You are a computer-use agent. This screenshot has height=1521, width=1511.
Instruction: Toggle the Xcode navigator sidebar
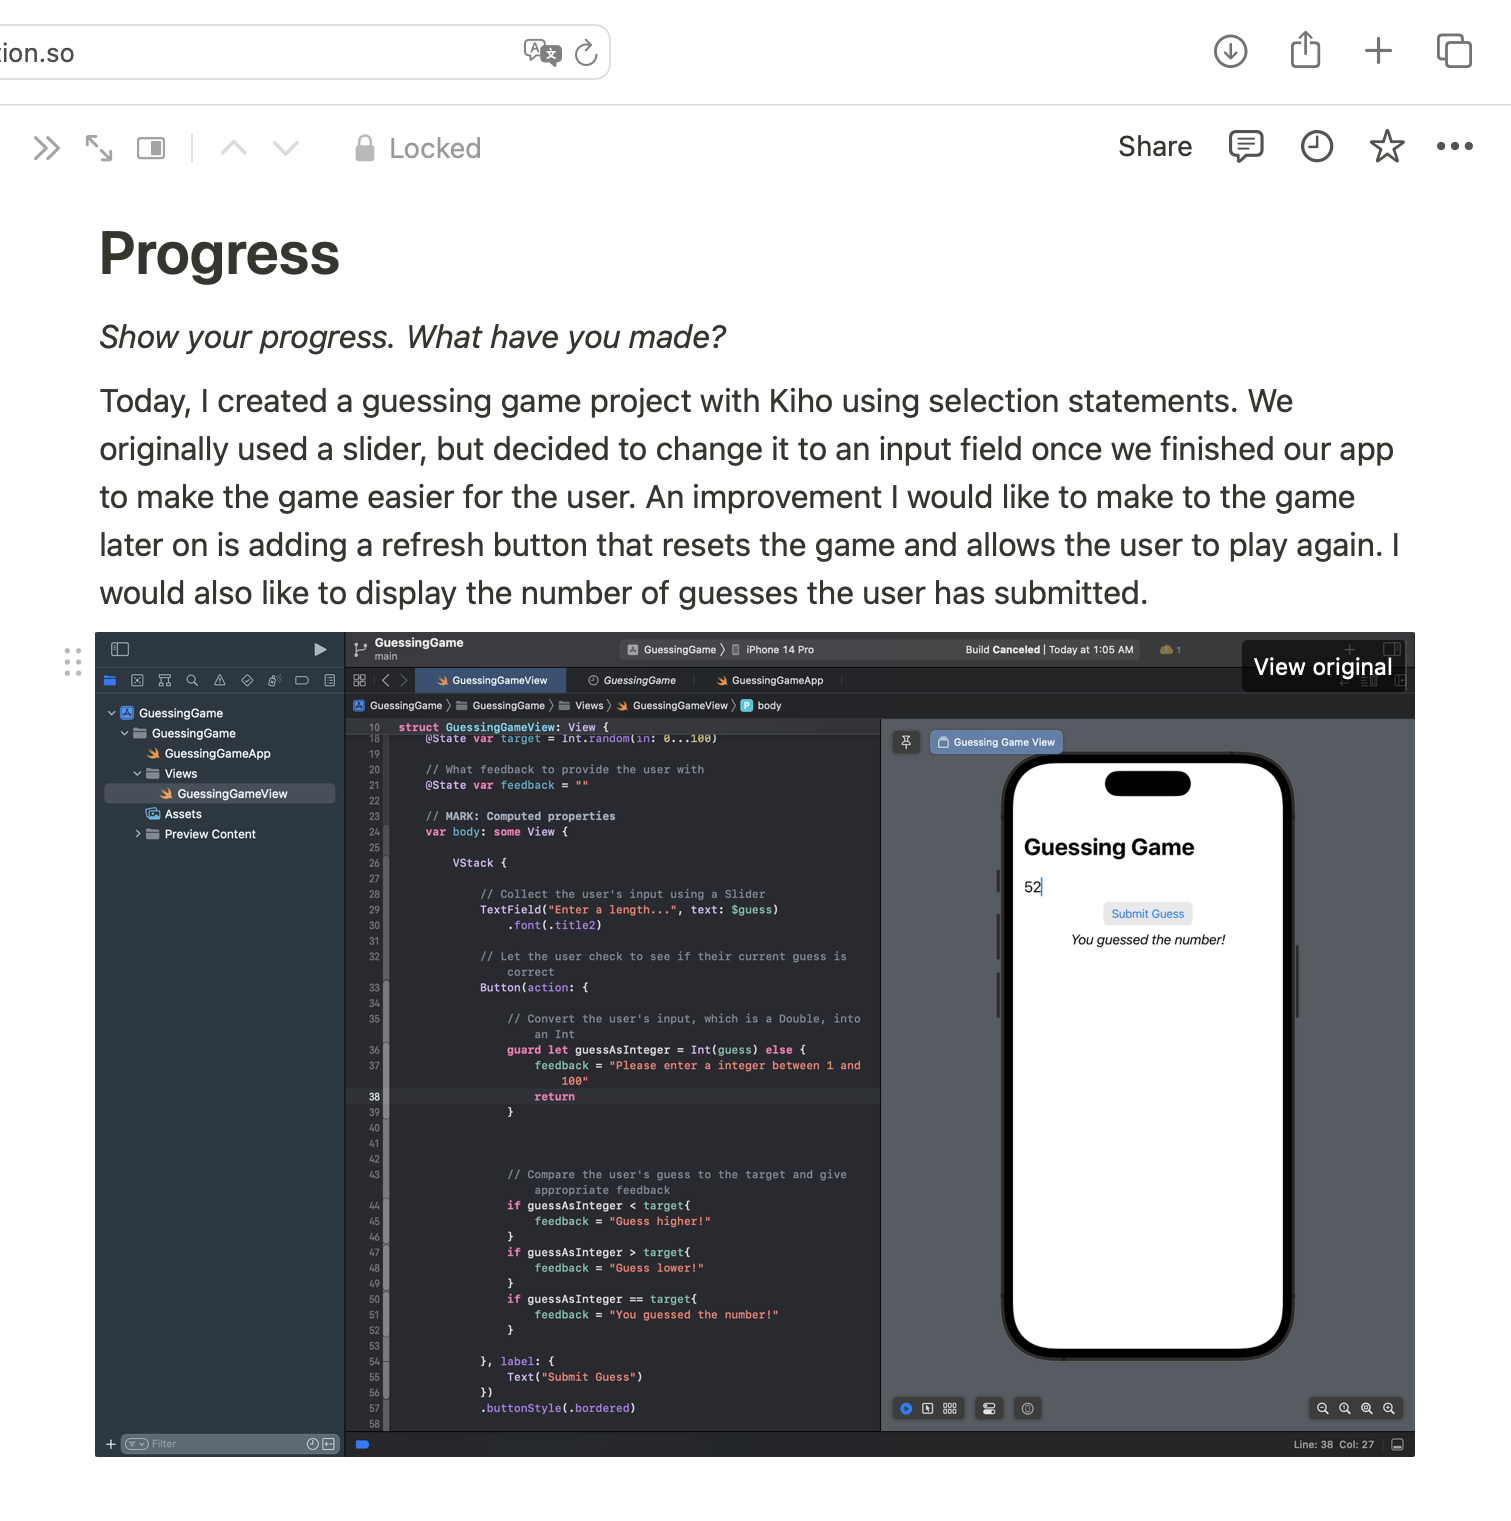click(119, 649)
